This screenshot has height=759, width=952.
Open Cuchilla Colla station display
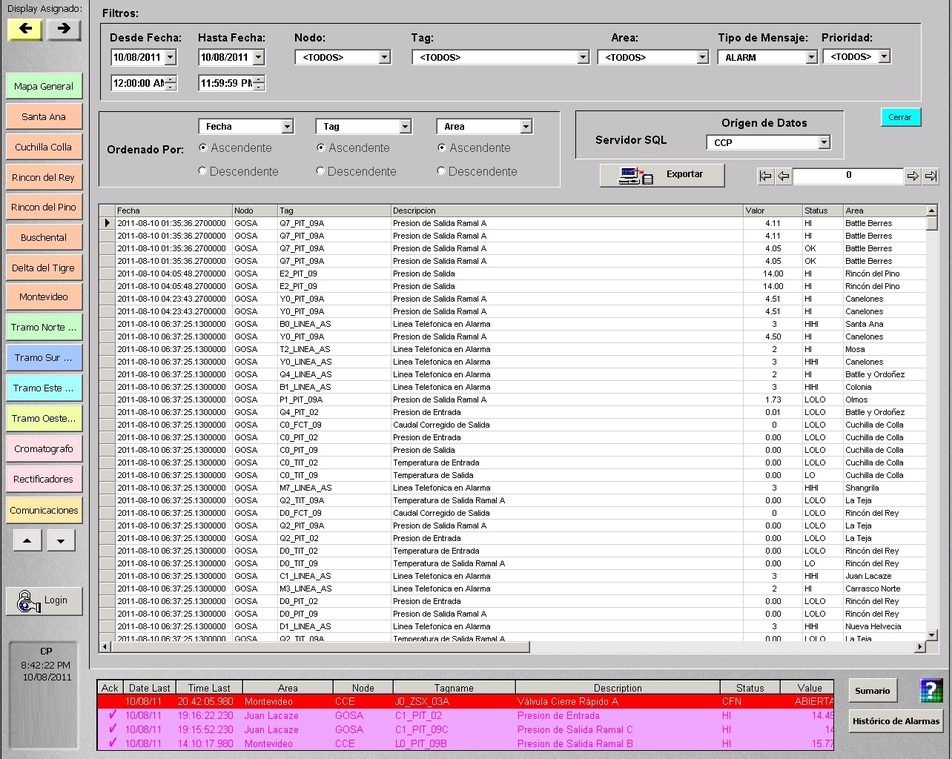click(x=44, y=147)
